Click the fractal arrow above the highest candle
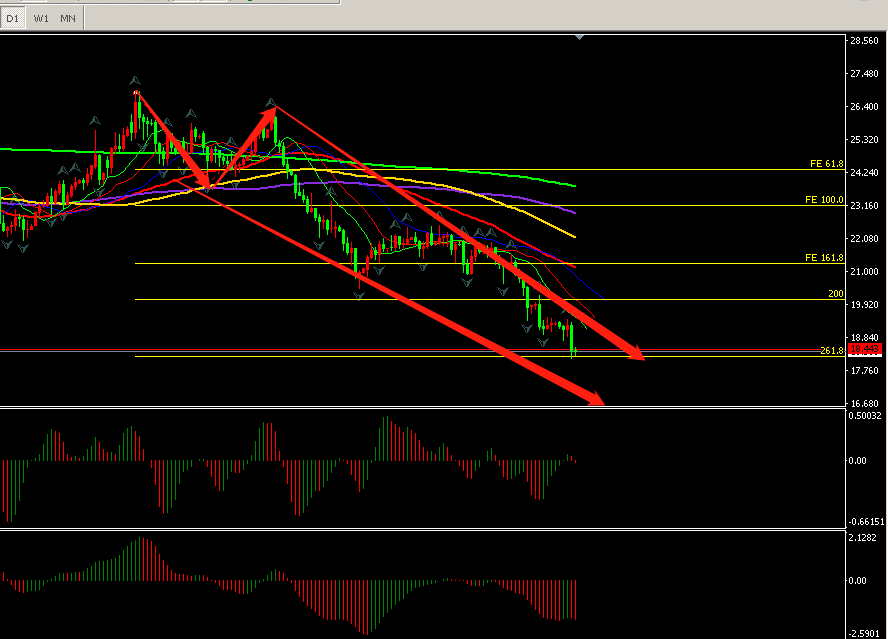 point(136,80)
